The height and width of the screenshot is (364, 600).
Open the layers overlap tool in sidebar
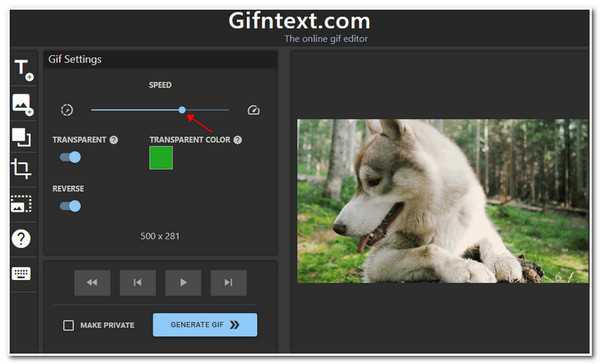point(21,137)
